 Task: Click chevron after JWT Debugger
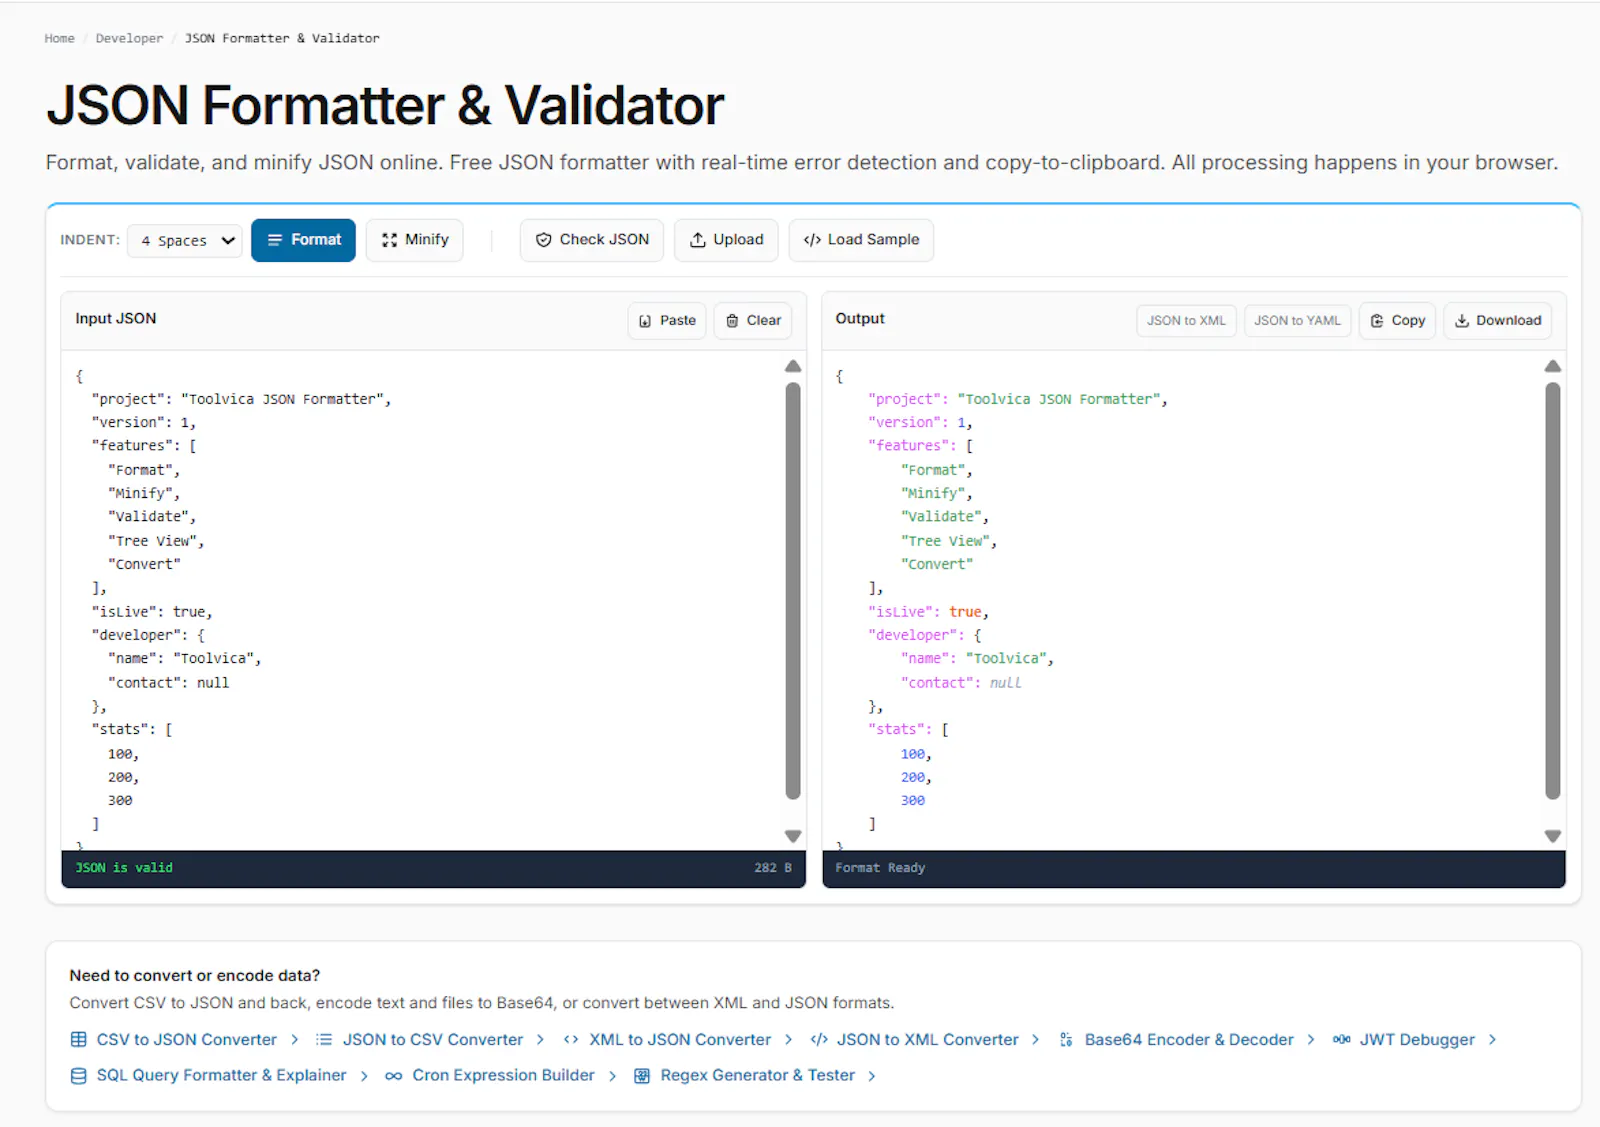click(x=1492, y=1040)
